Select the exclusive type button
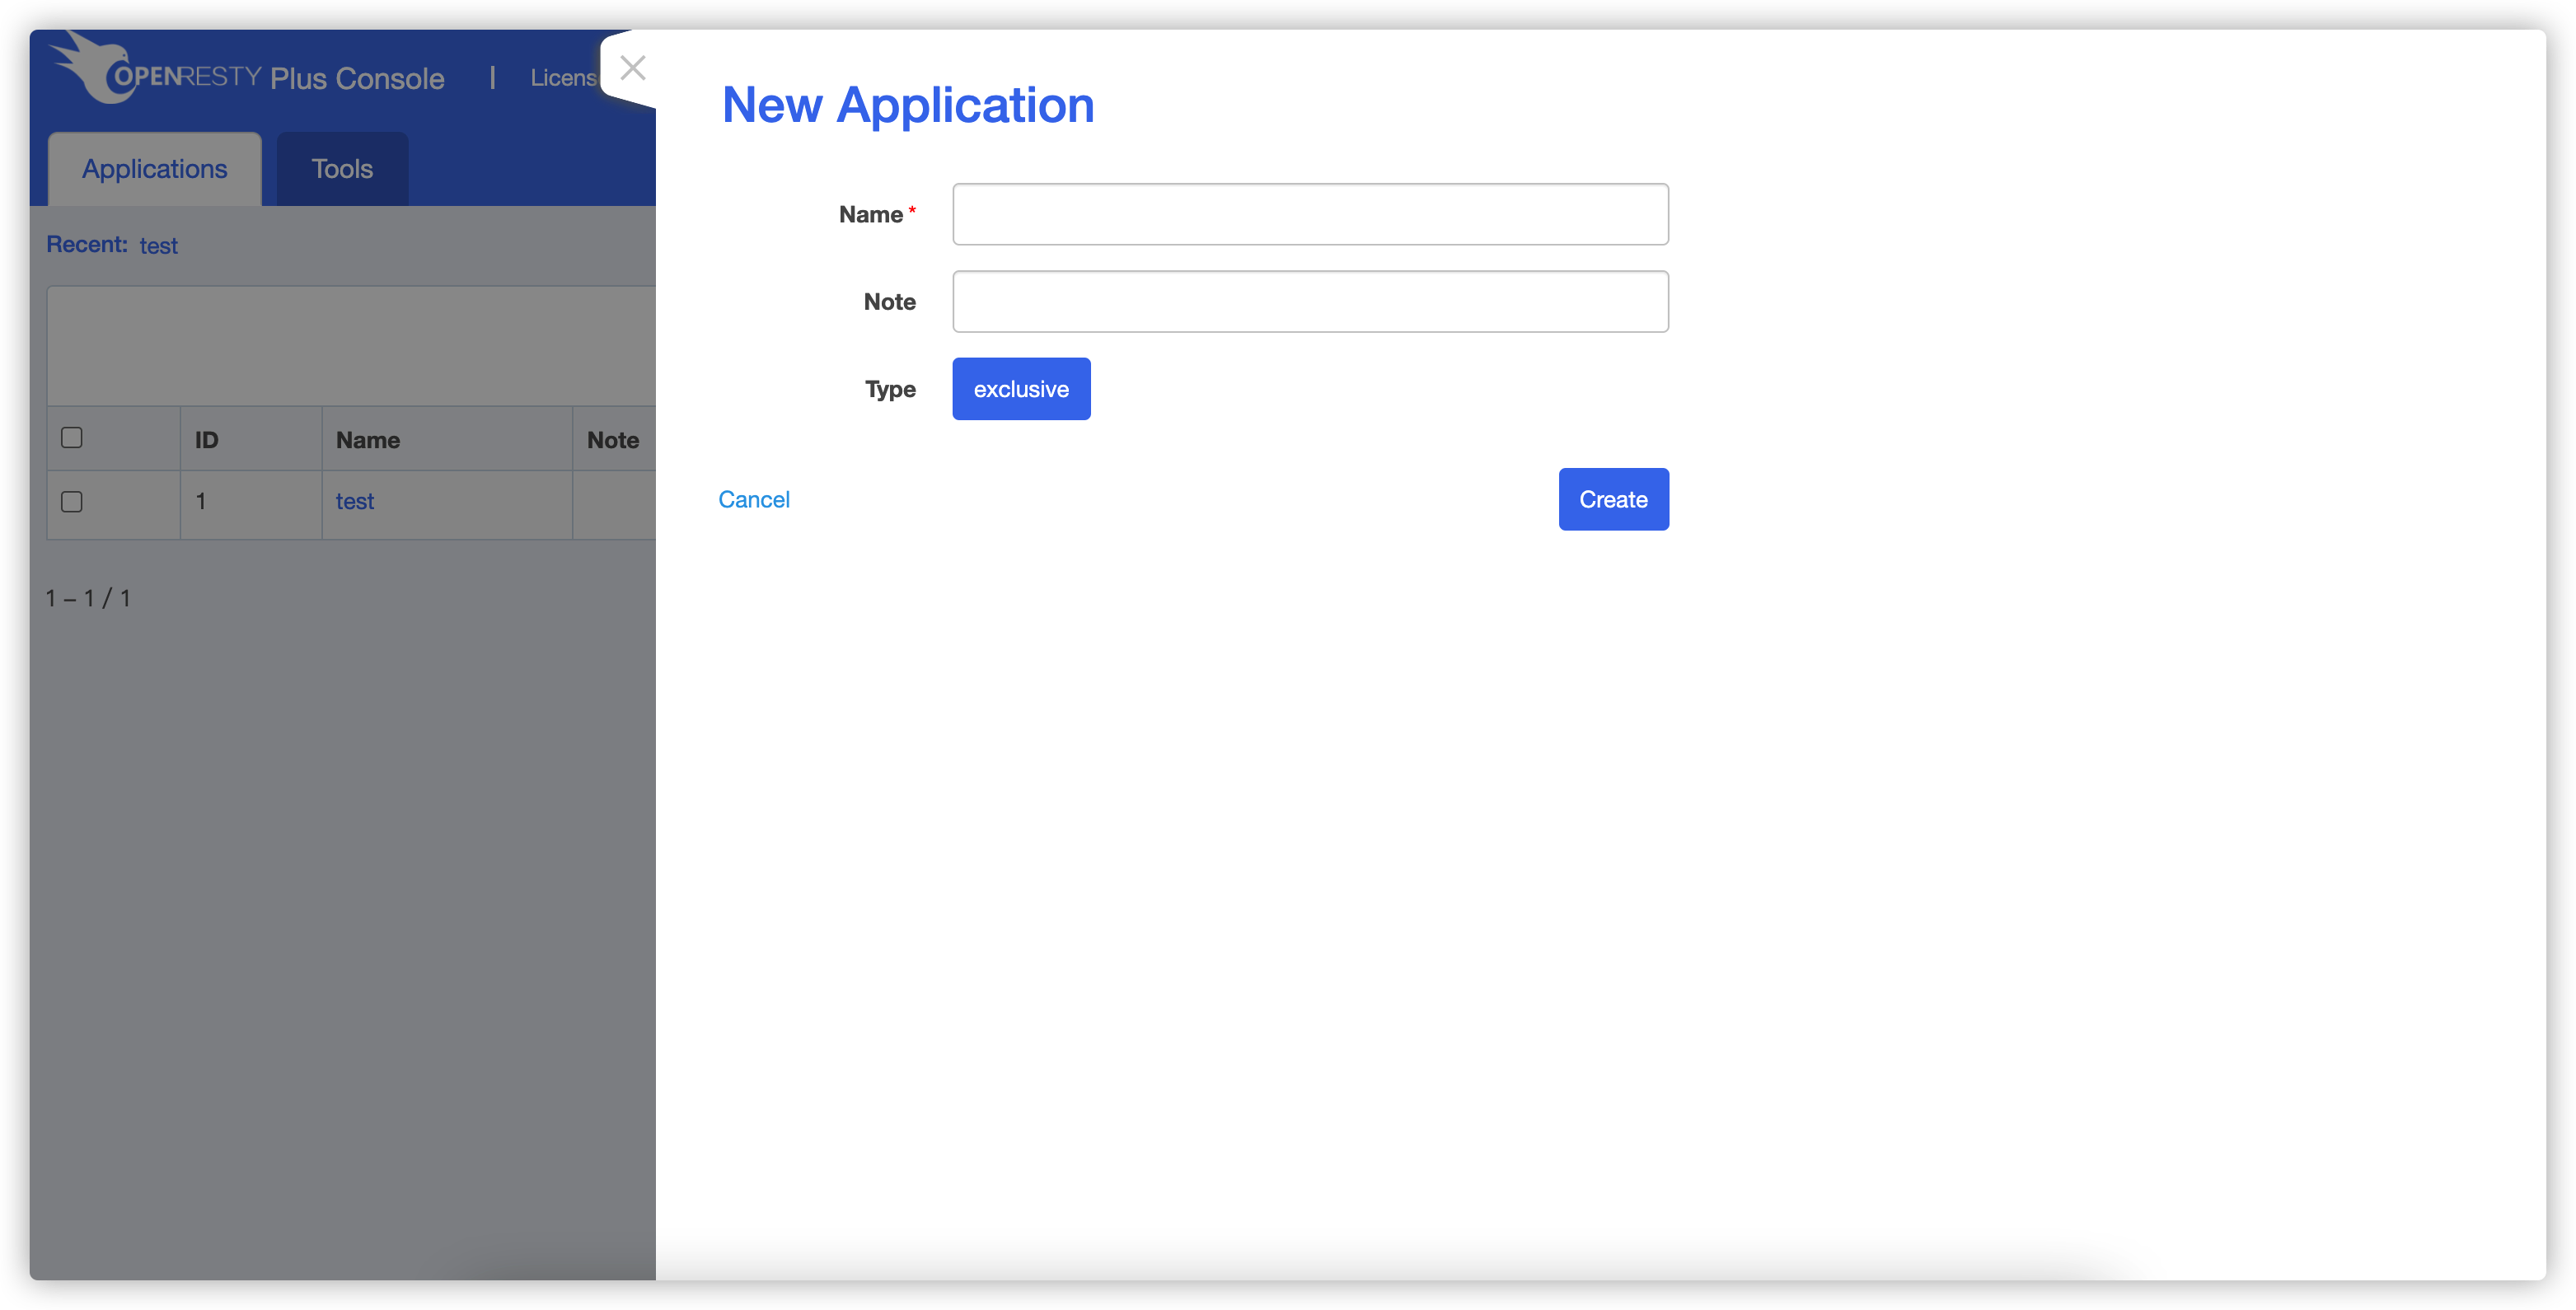 [x=1021, y=389]
